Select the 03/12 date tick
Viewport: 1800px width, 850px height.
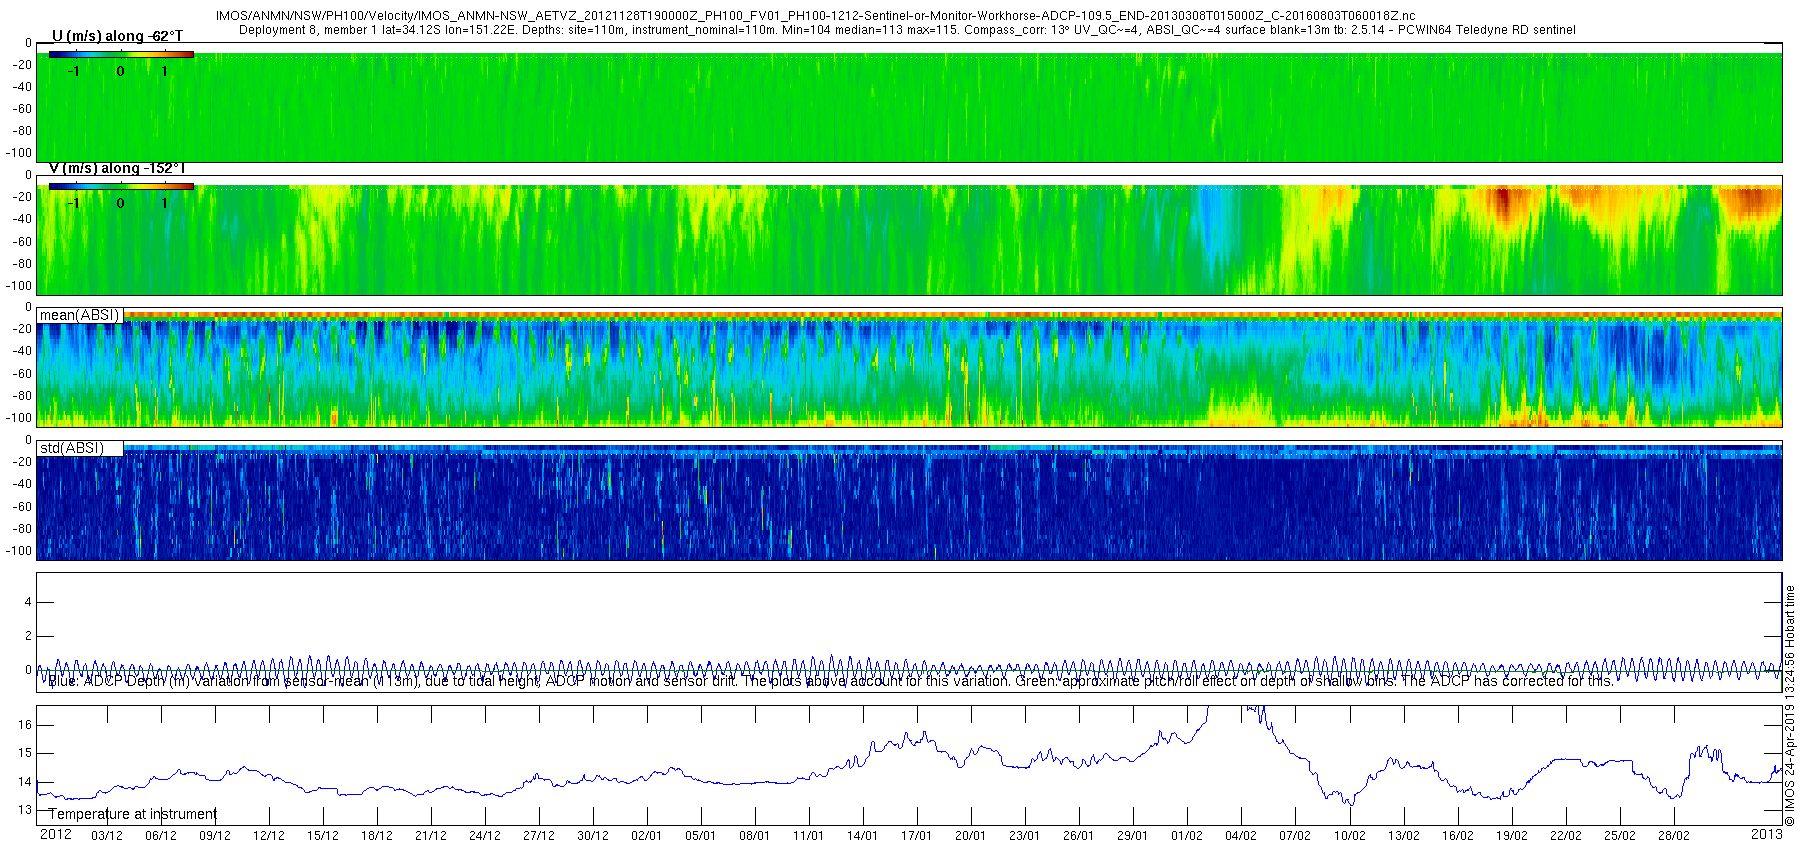coord(107,836)
